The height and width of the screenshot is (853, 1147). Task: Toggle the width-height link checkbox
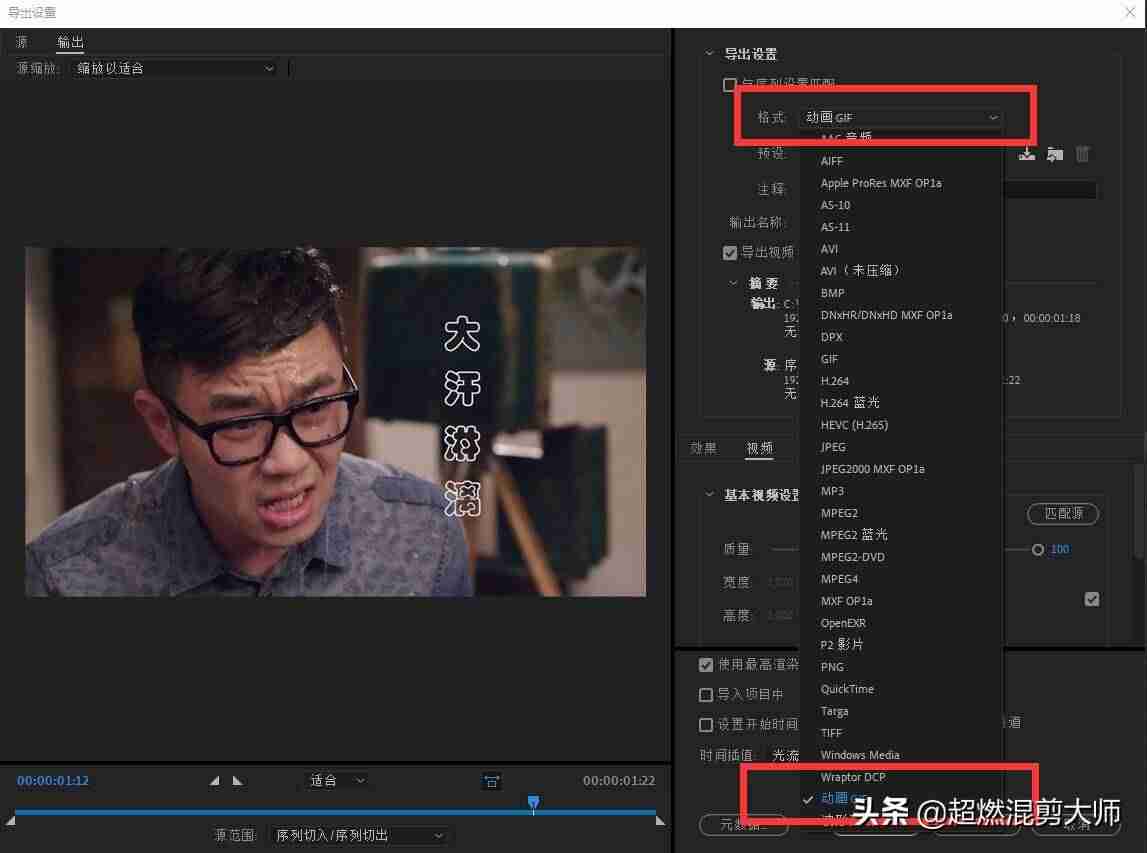point(1091,599)
